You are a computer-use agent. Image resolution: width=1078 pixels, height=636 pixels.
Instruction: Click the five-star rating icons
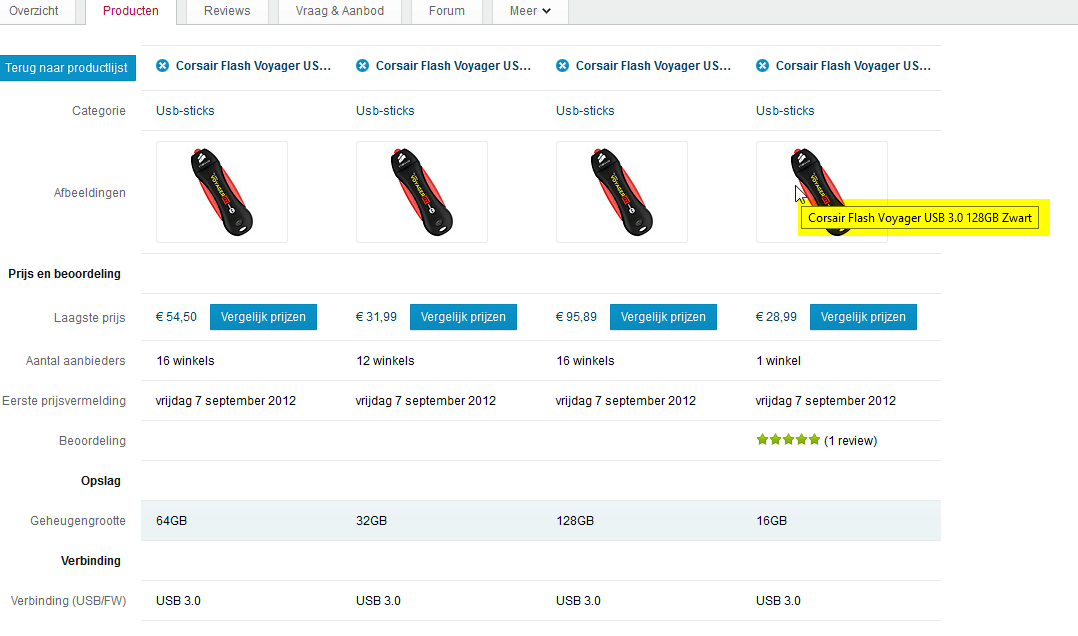pos(788,440)
